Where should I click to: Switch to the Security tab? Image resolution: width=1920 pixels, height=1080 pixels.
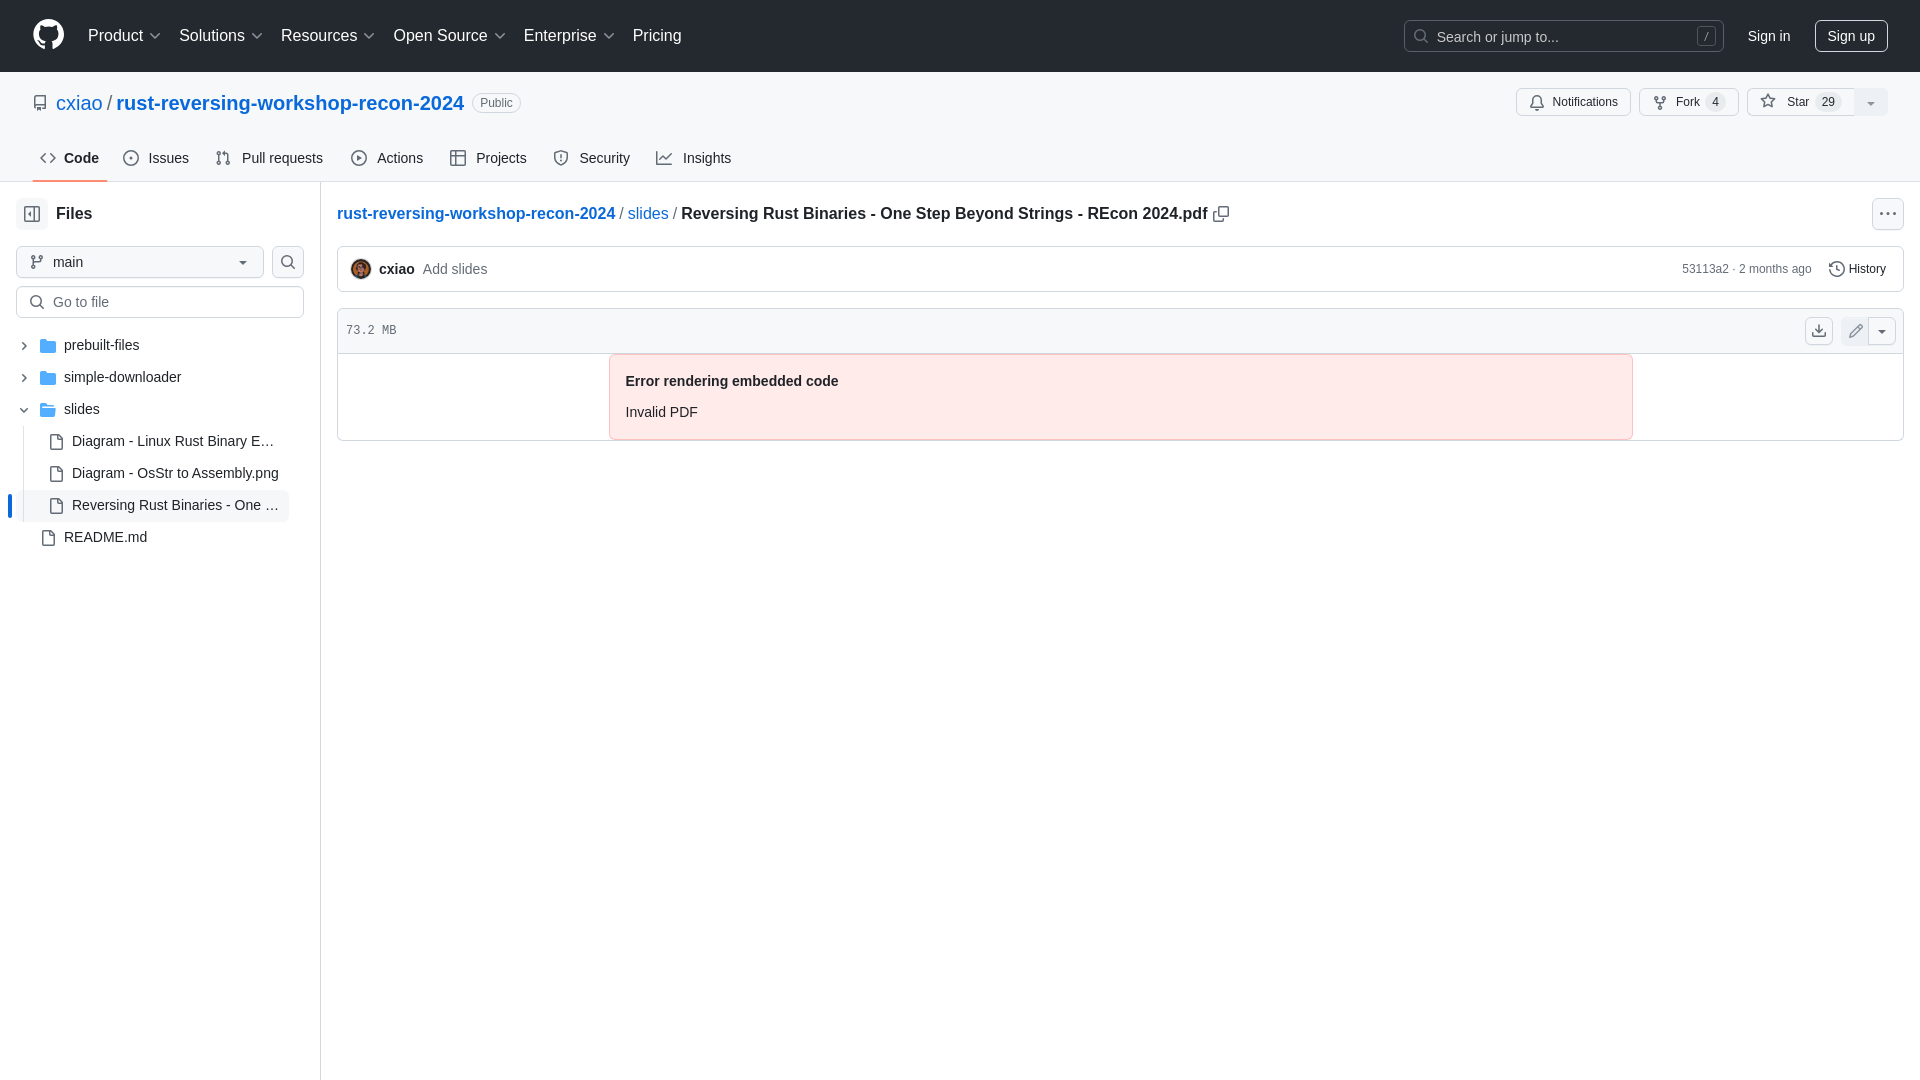pyautogui.click(x=591, y=158)
